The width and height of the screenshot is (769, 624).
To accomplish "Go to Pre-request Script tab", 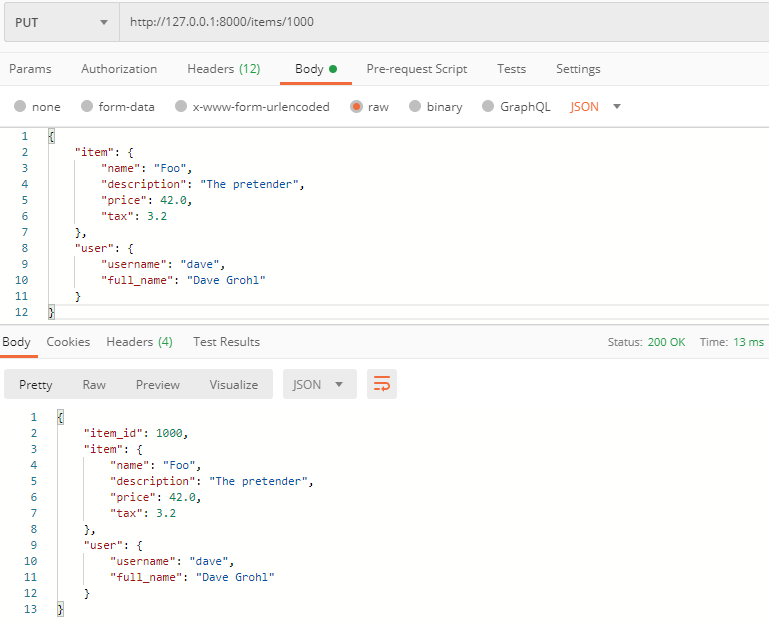I will pos(416,69).
